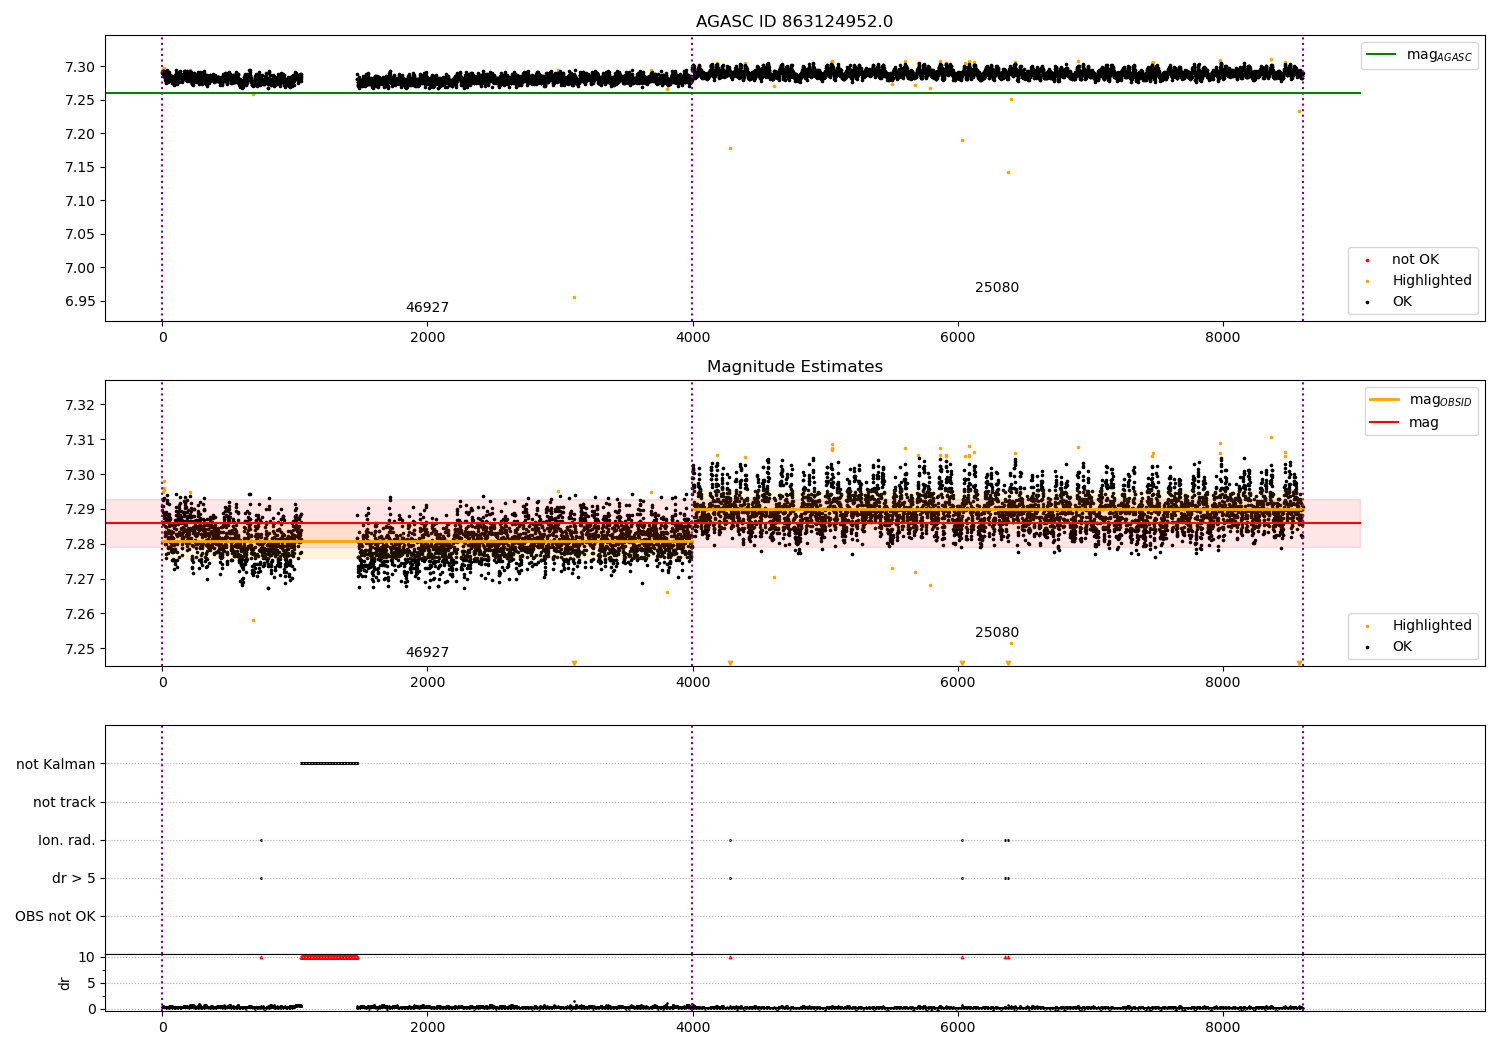
Task: Click the 7.32 y-axis tick label
Action: click(x=80, y=405)
